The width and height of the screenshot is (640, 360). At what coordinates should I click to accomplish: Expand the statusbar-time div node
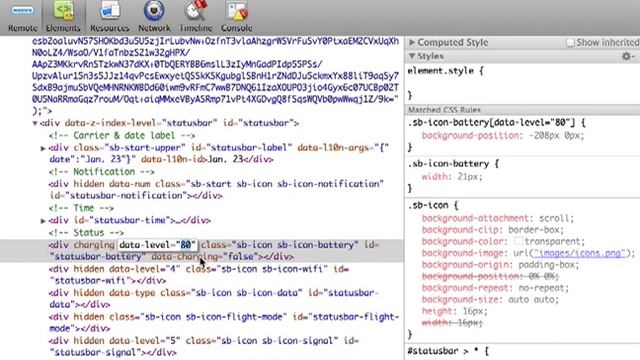pyautogui.click(x=43, y=221)
